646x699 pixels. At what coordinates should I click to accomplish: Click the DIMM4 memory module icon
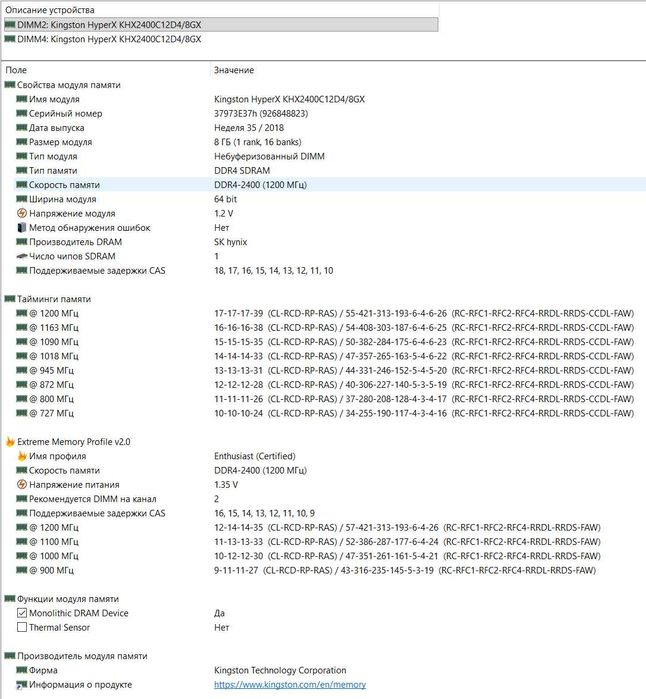click(10, 39)
